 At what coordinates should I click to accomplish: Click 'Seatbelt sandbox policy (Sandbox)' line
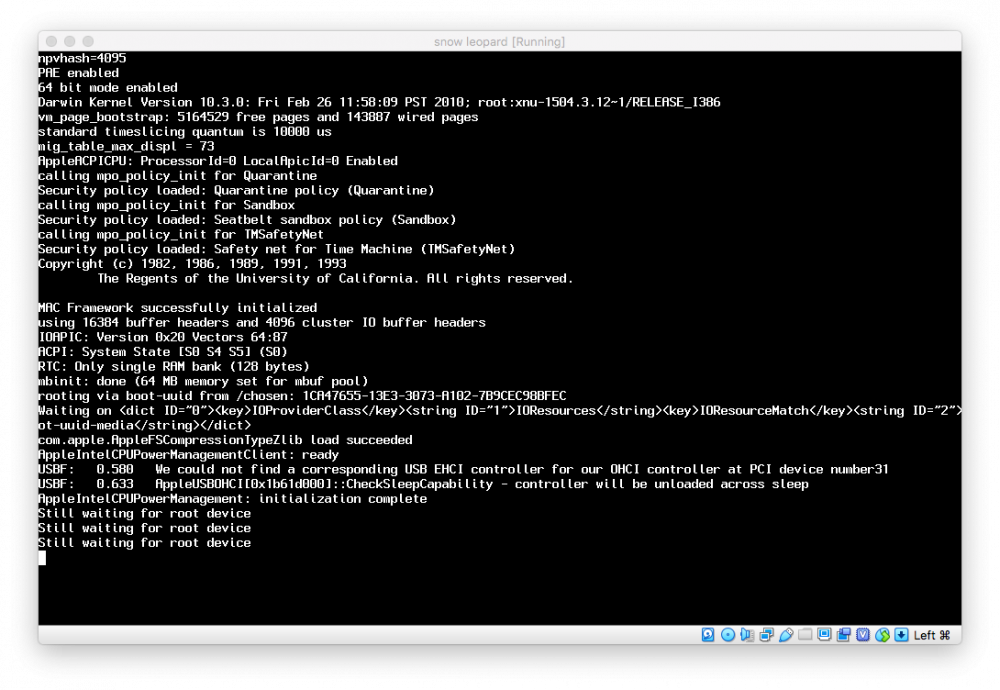tap(247, 219)
